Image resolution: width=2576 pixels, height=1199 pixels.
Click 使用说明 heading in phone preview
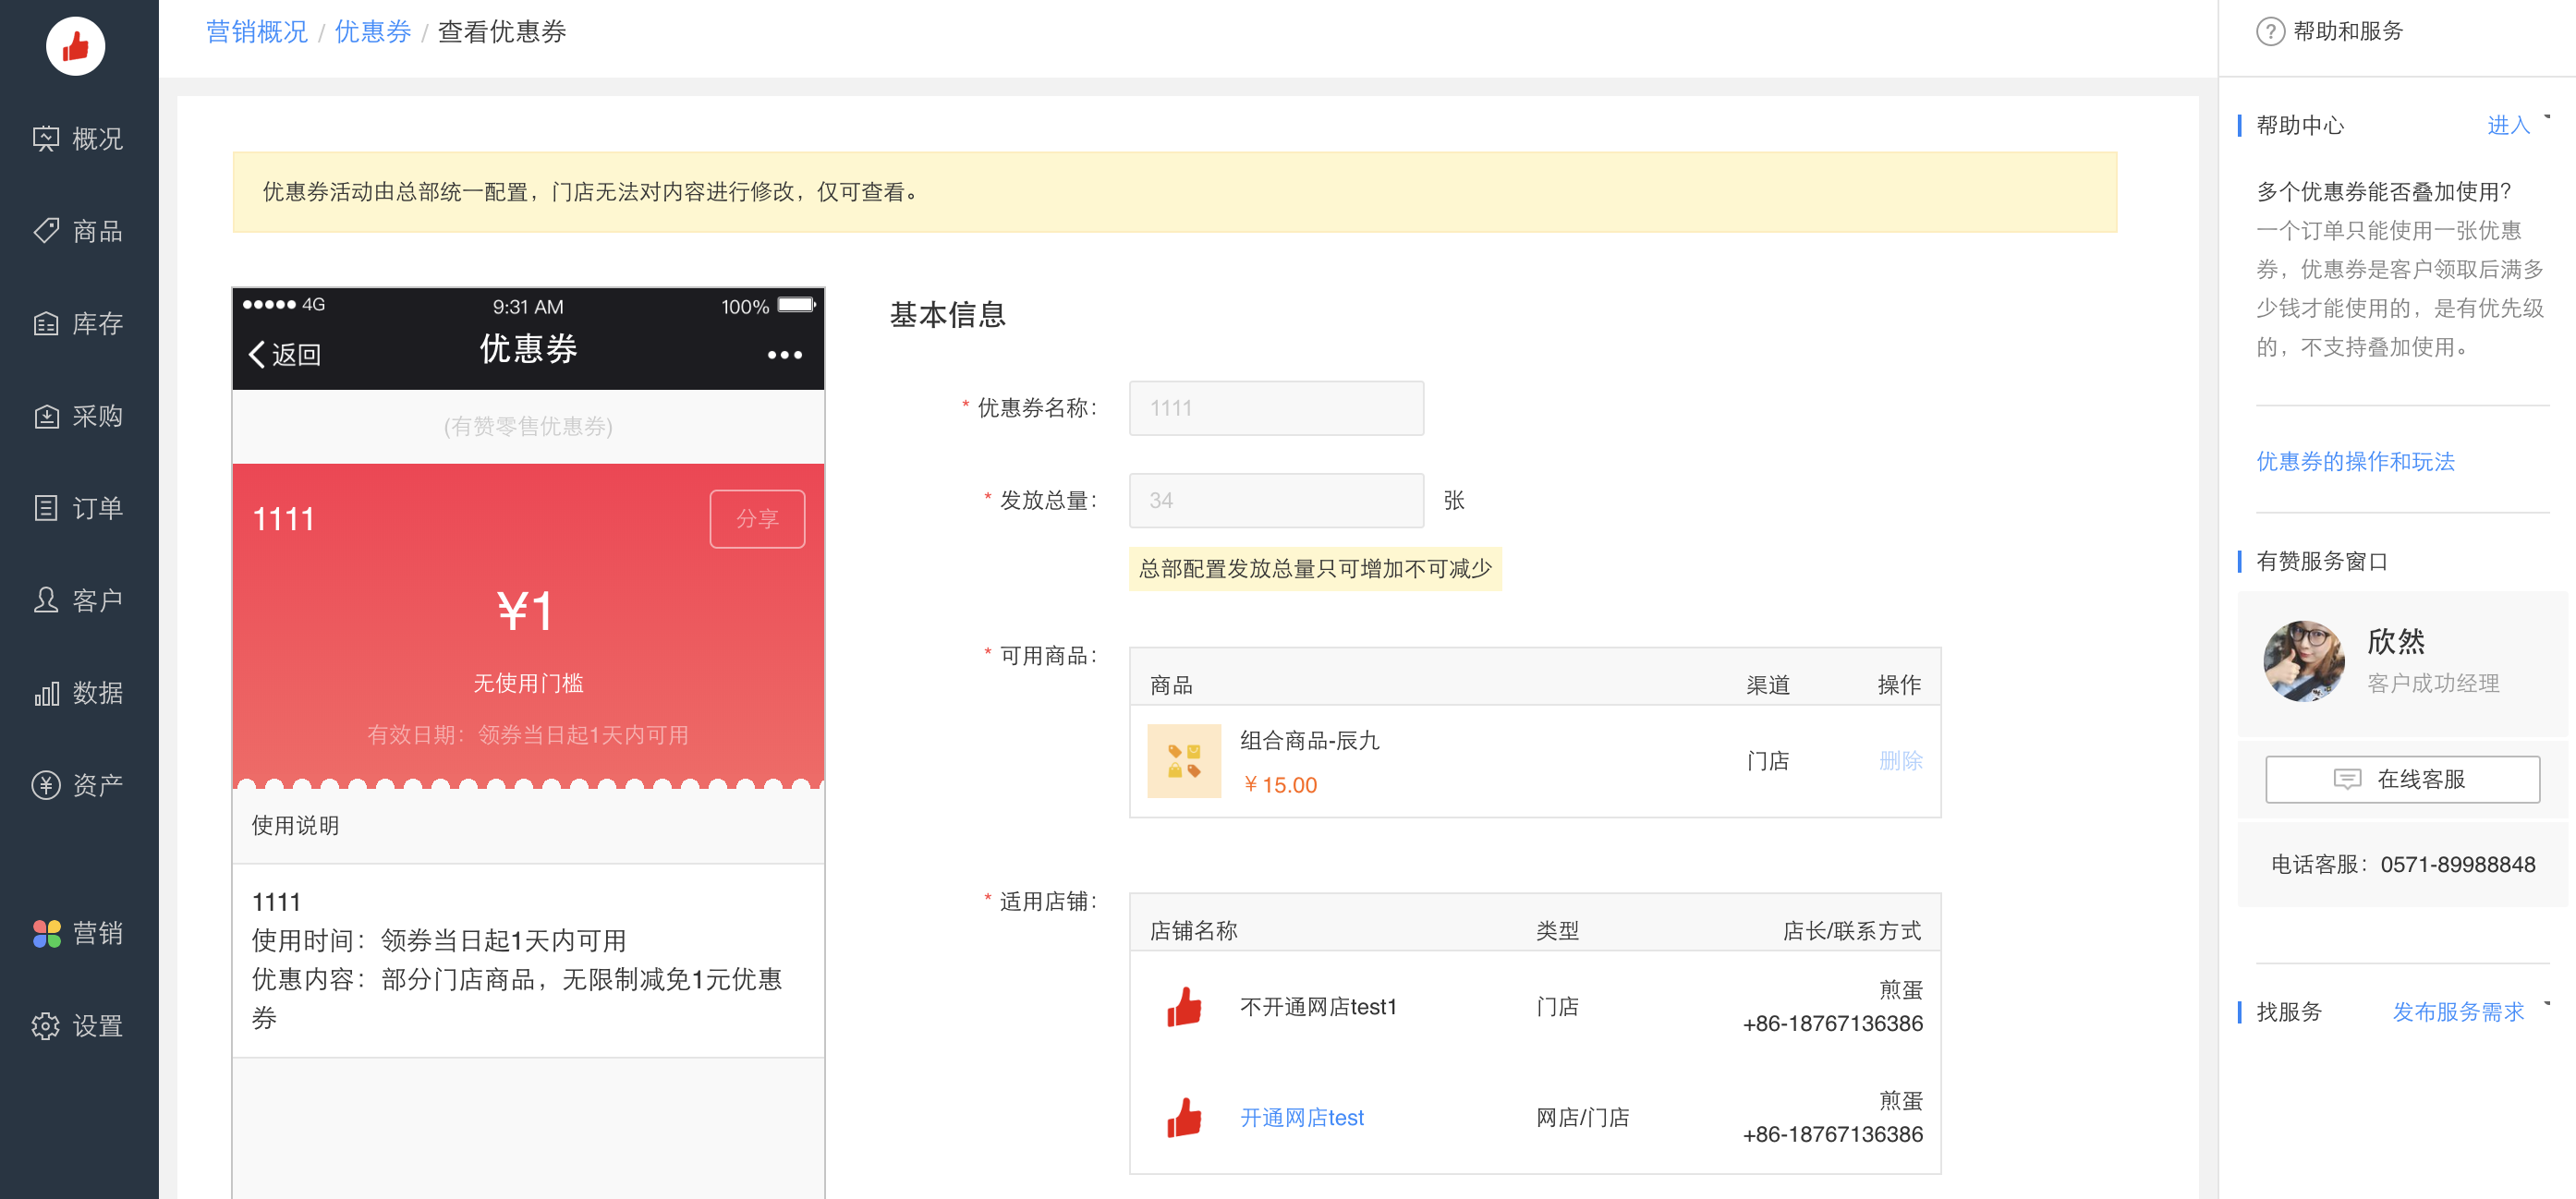coord(295,825)
